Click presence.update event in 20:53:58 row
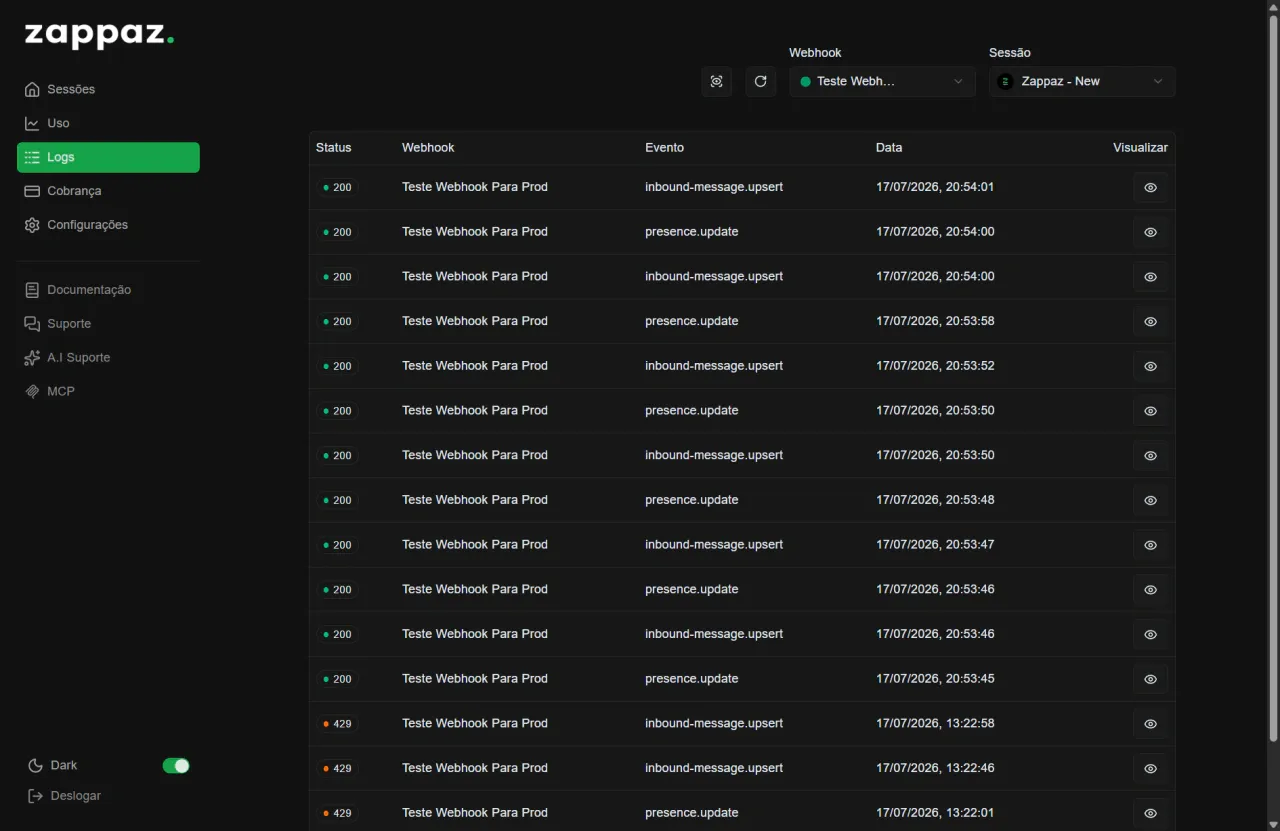This screenshot has width=1280, height=831. pos(692,321)
